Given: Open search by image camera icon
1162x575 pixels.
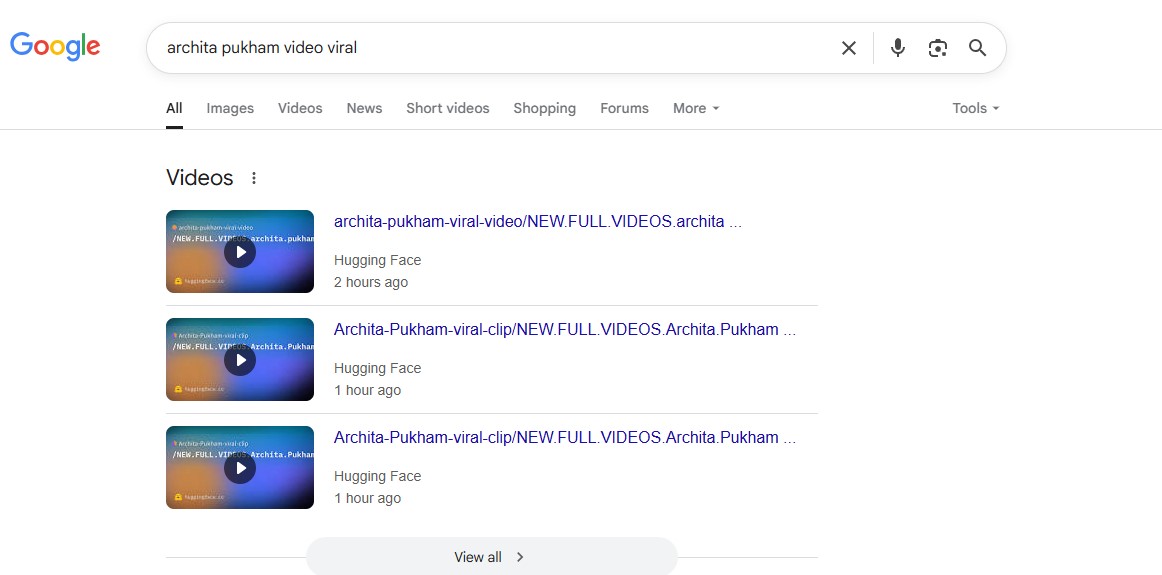Looking at the screenshot, I should pyautogui.click(x=937, y=48).
